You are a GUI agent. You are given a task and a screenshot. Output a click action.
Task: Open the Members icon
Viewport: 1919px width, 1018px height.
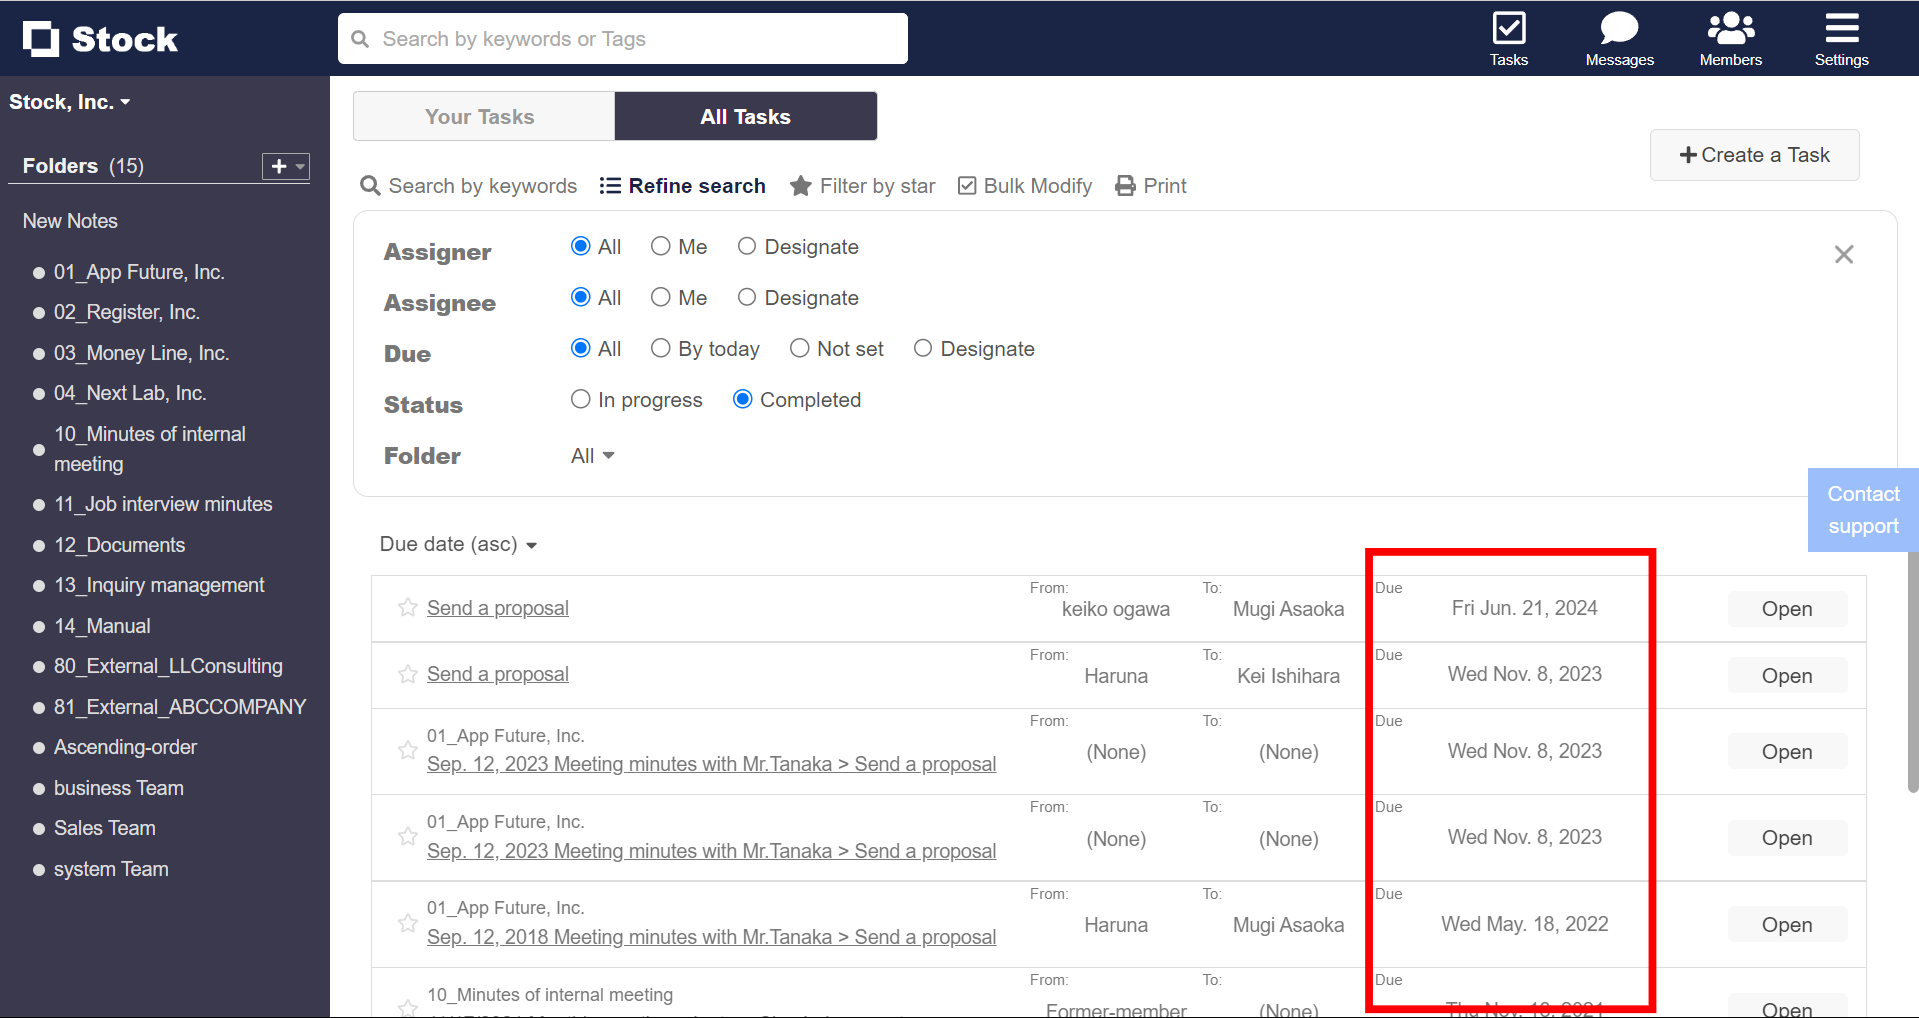[1729, 27]
